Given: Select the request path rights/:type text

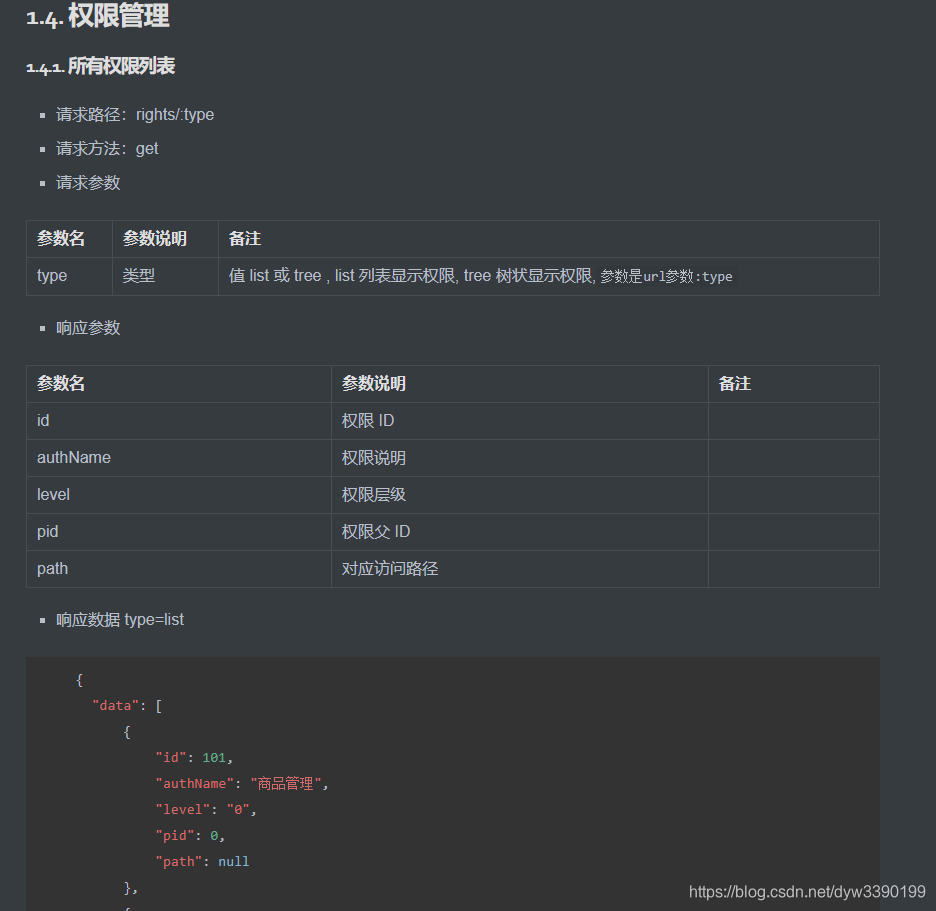Looking at the screenshot, I should coord(175,114).
